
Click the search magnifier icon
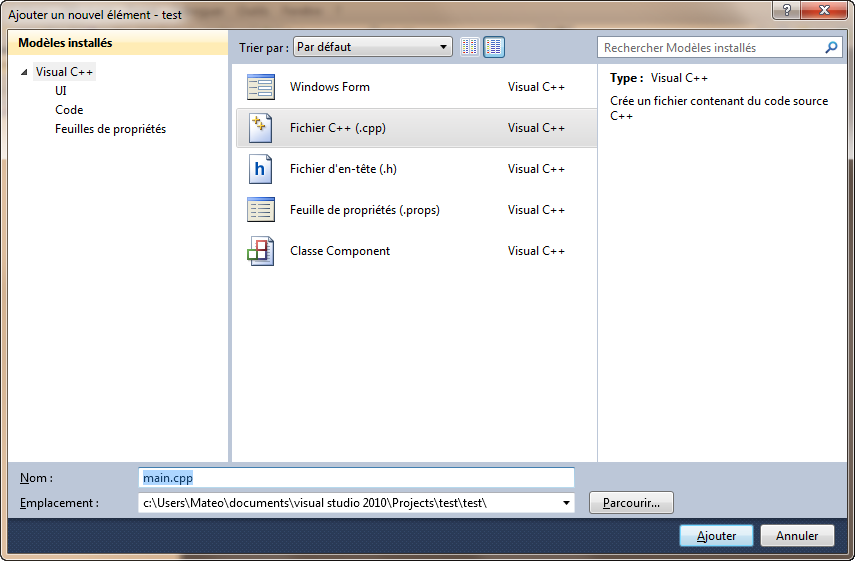[831, 47]
